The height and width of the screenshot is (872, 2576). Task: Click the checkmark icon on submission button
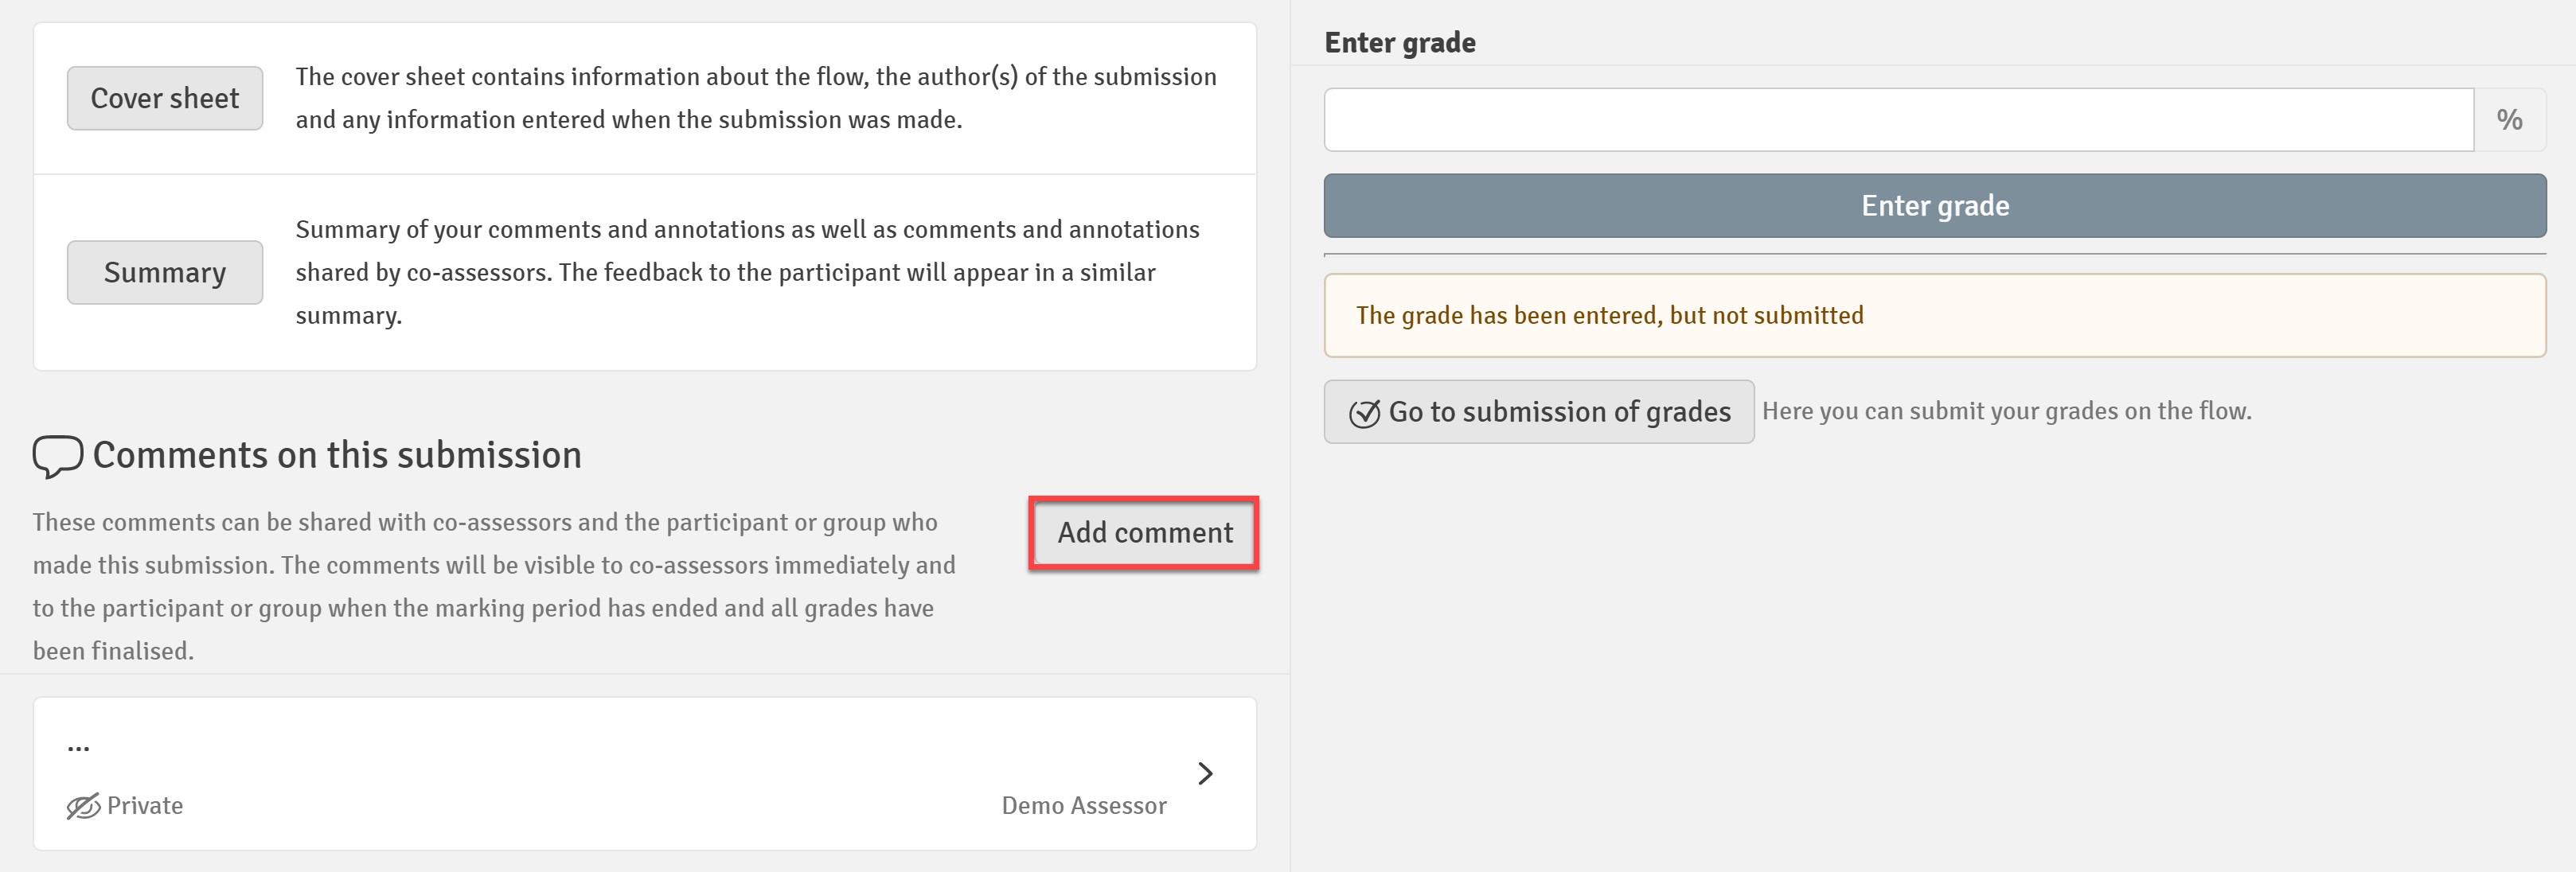[x=1364, y=413]
